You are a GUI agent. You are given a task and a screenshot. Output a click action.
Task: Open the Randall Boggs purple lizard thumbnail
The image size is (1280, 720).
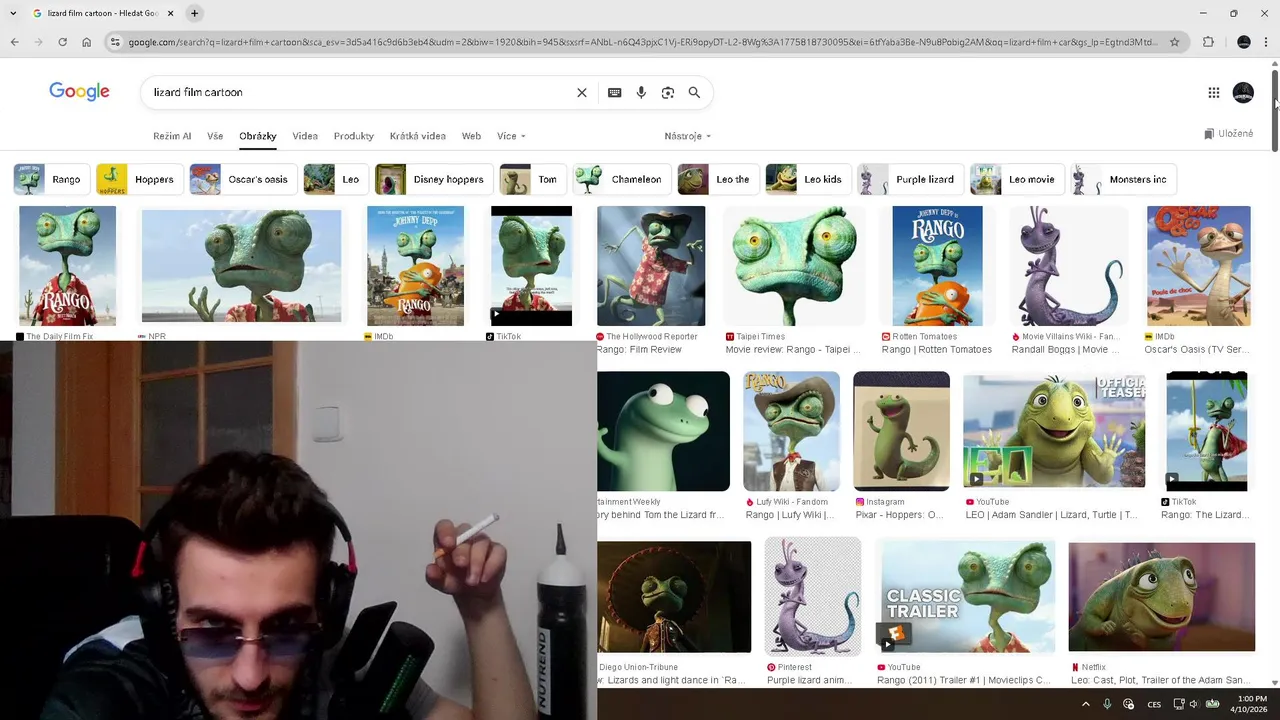pos(1067,266)
